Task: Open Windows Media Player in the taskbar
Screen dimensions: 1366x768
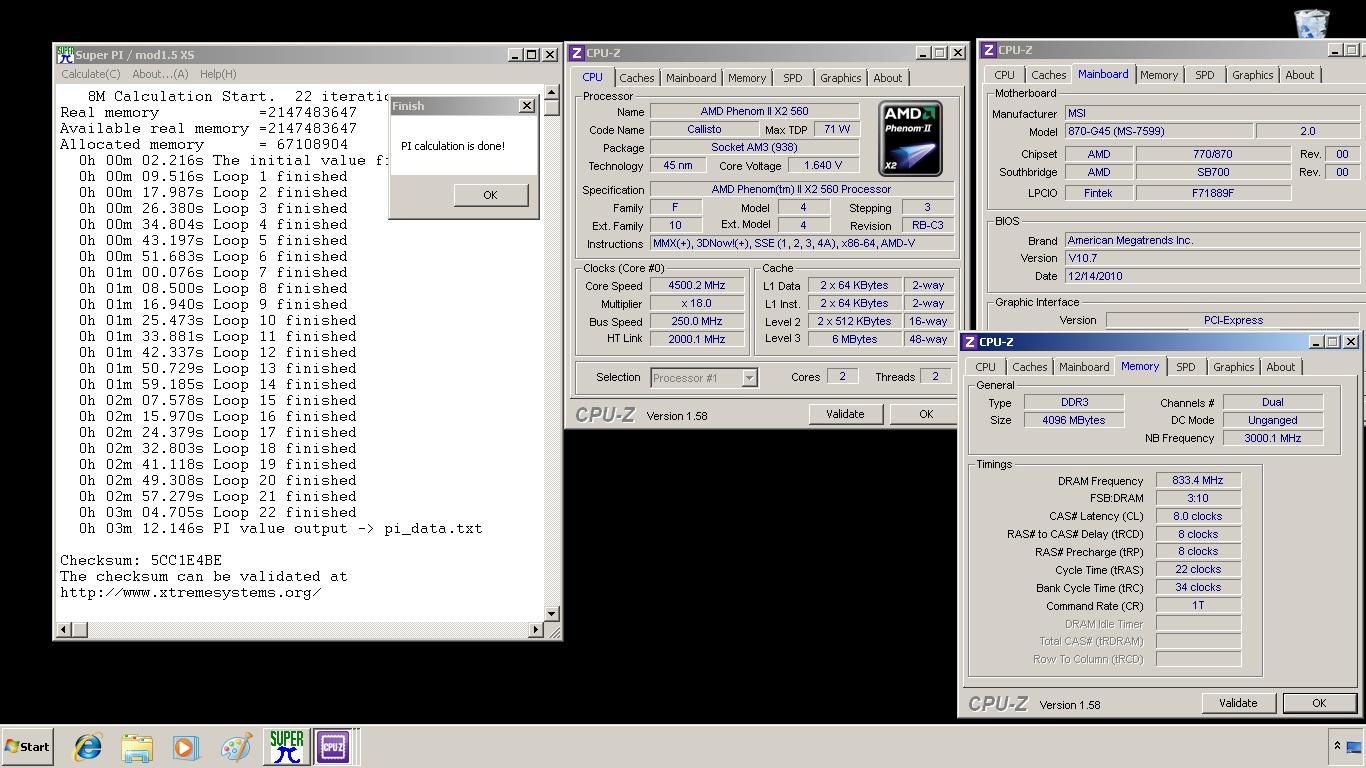Action: (185, 747)
